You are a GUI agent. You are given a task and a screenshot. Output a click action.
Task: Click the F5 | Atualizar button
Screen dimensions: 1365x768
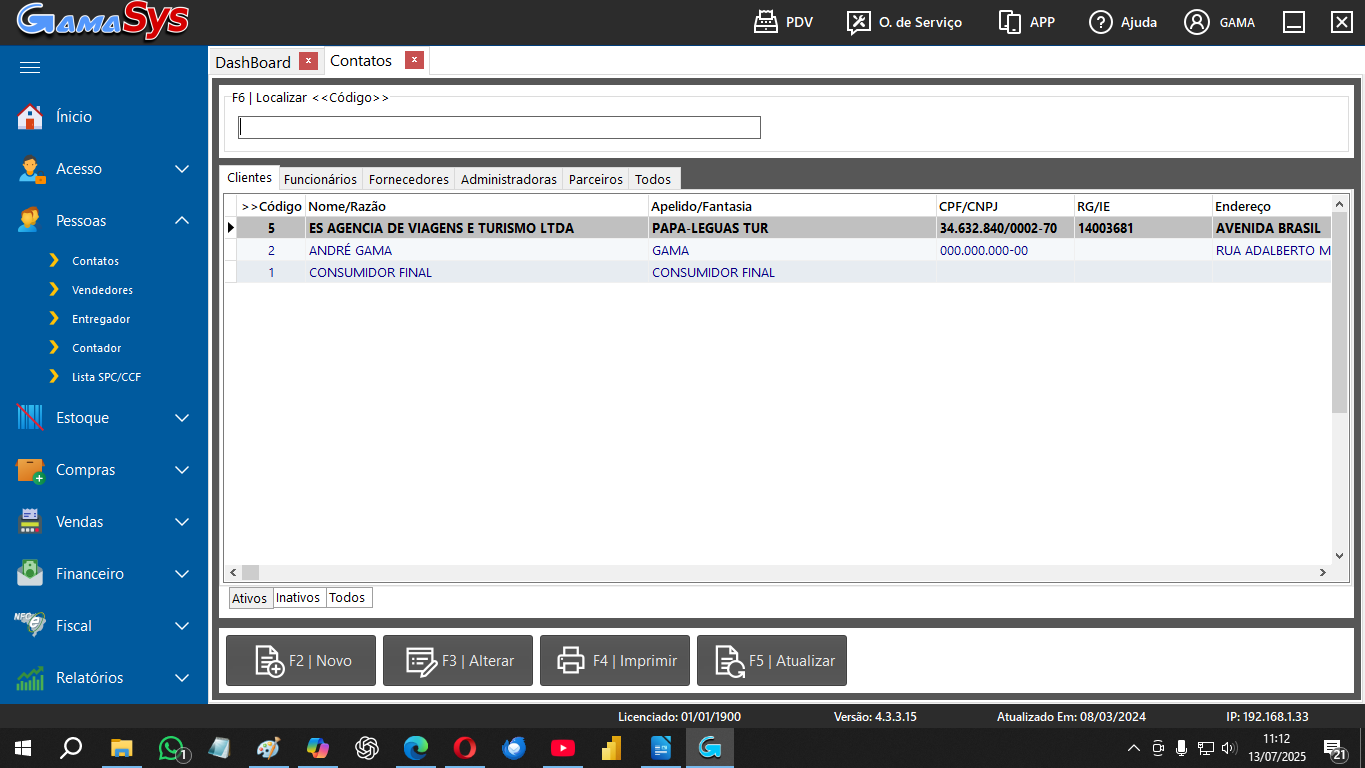[771, 661]
